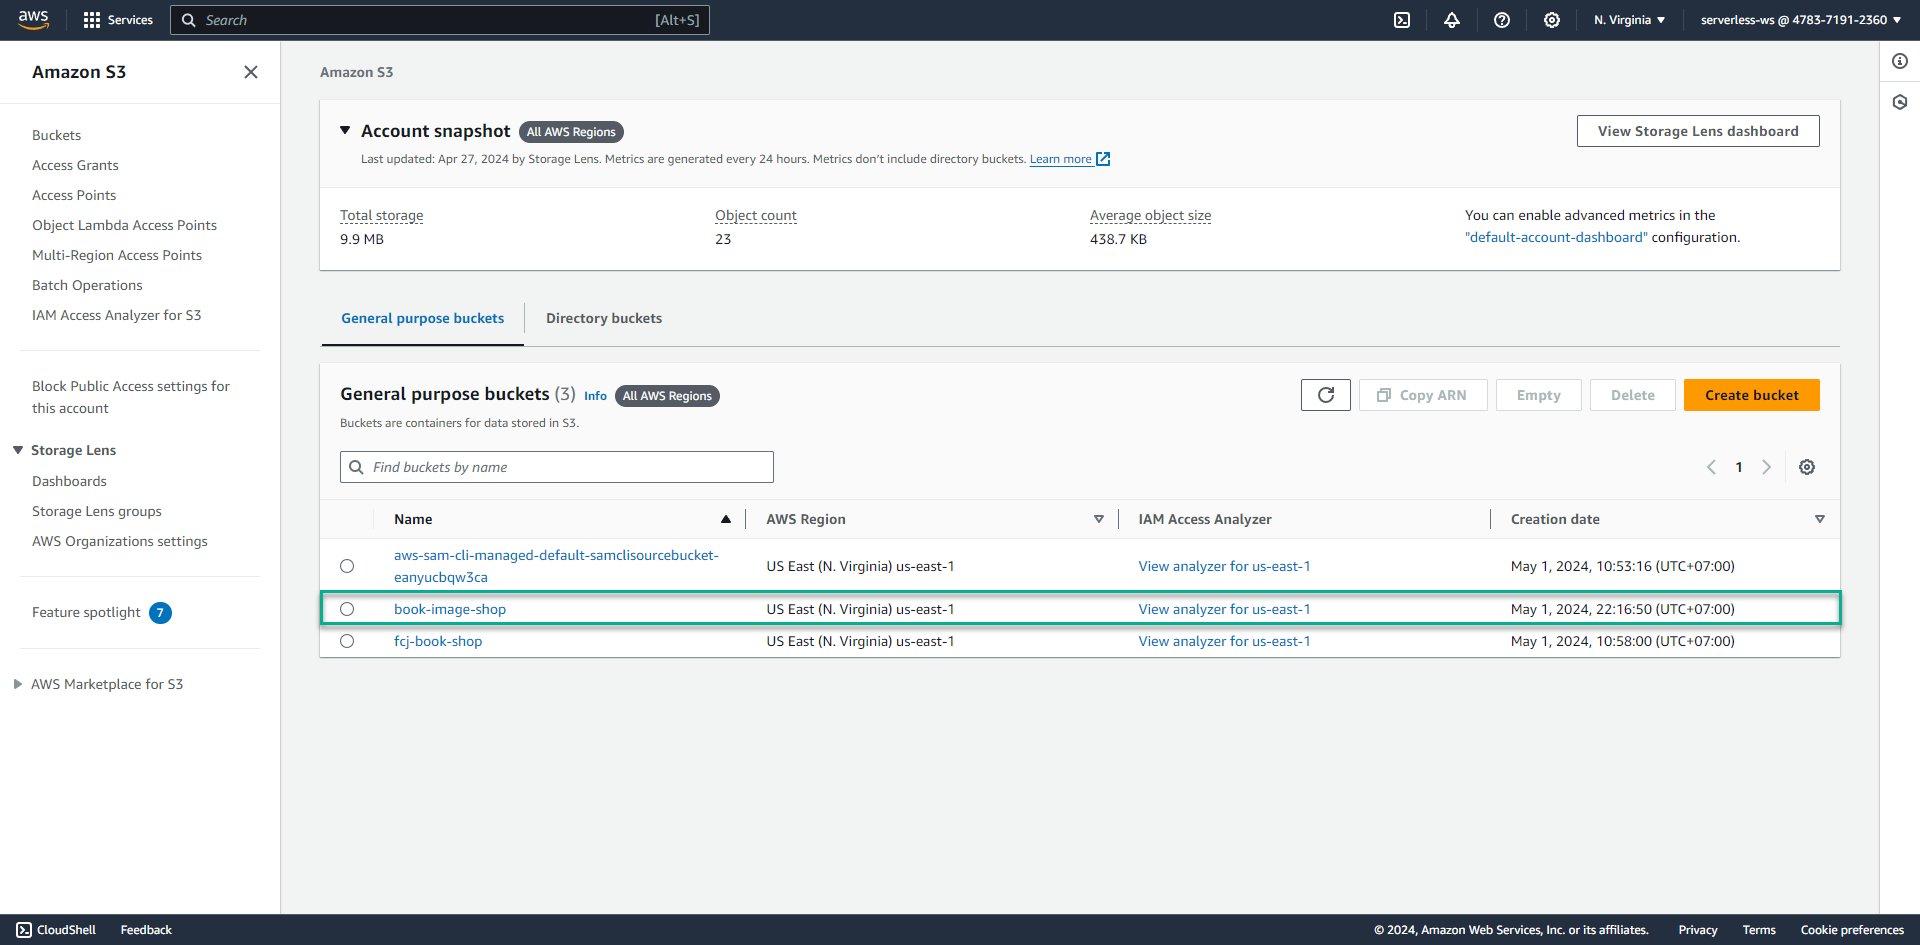
Task: Click the Copy ARN button
Action: (1423, 395)
